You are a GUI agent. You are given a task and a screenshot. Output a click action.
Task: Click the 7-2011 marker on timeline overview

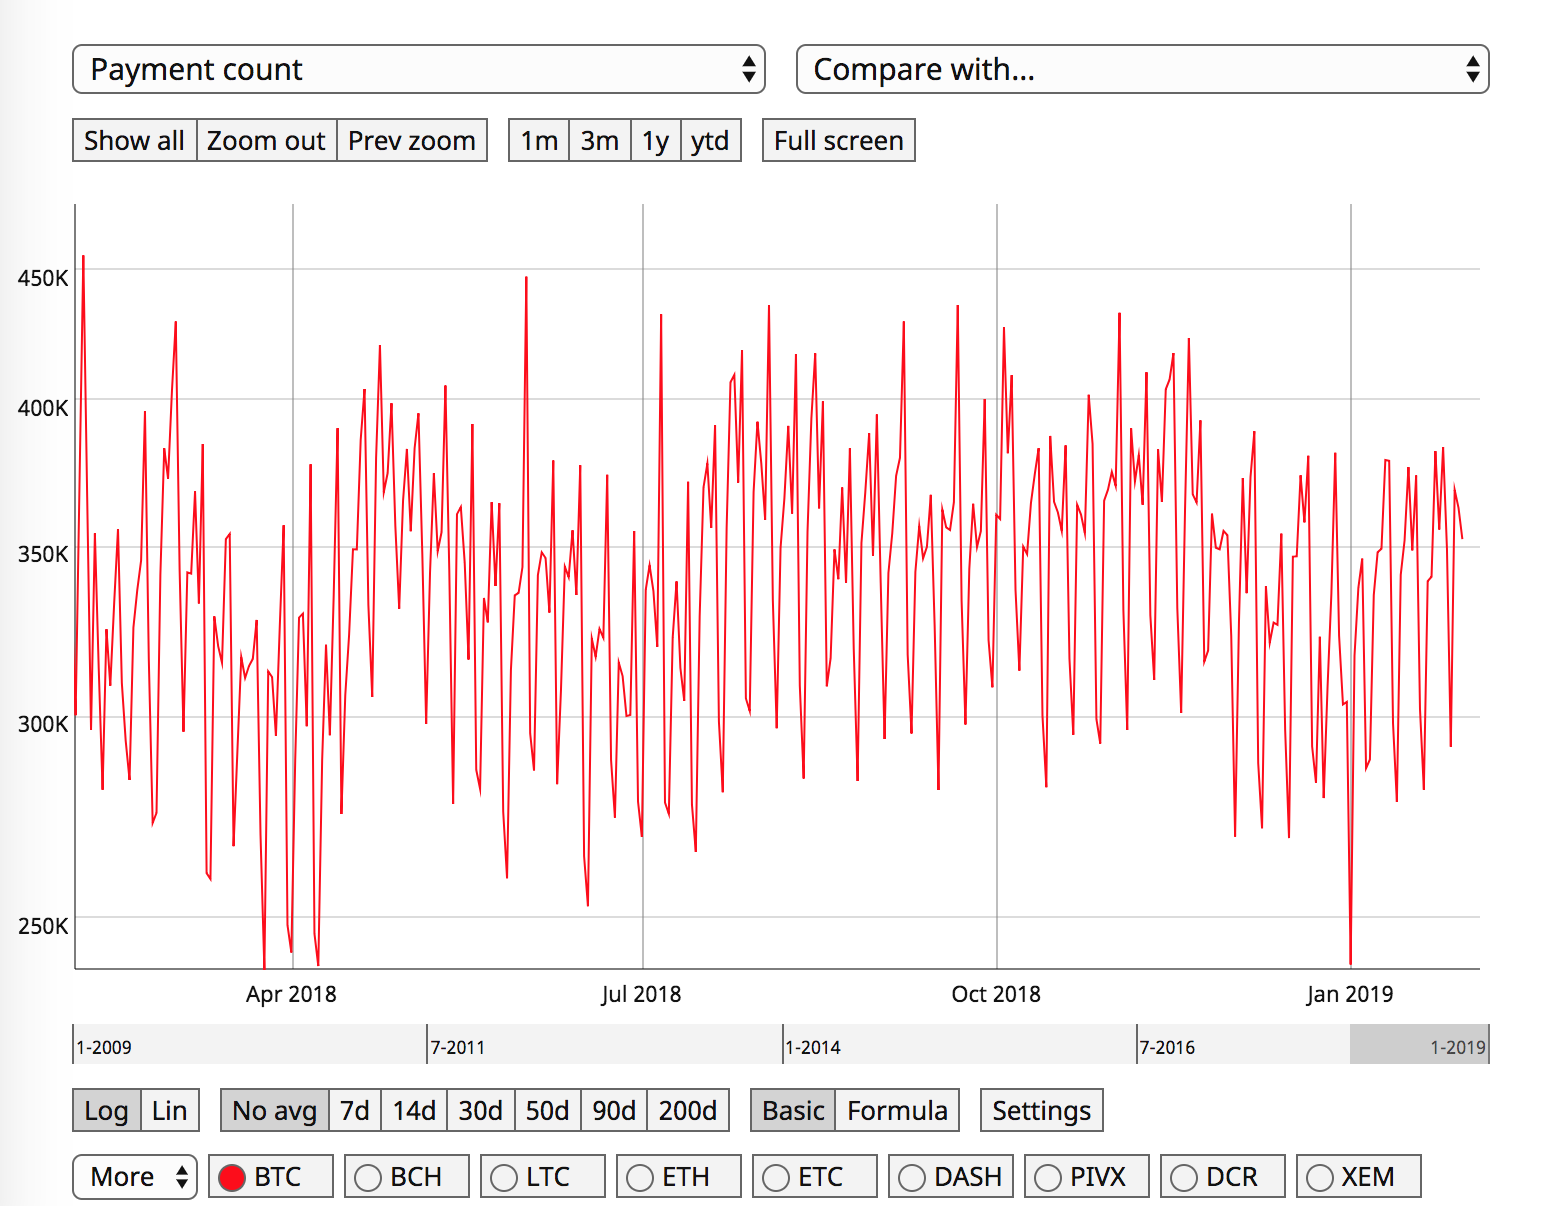tap(458, 1047)
